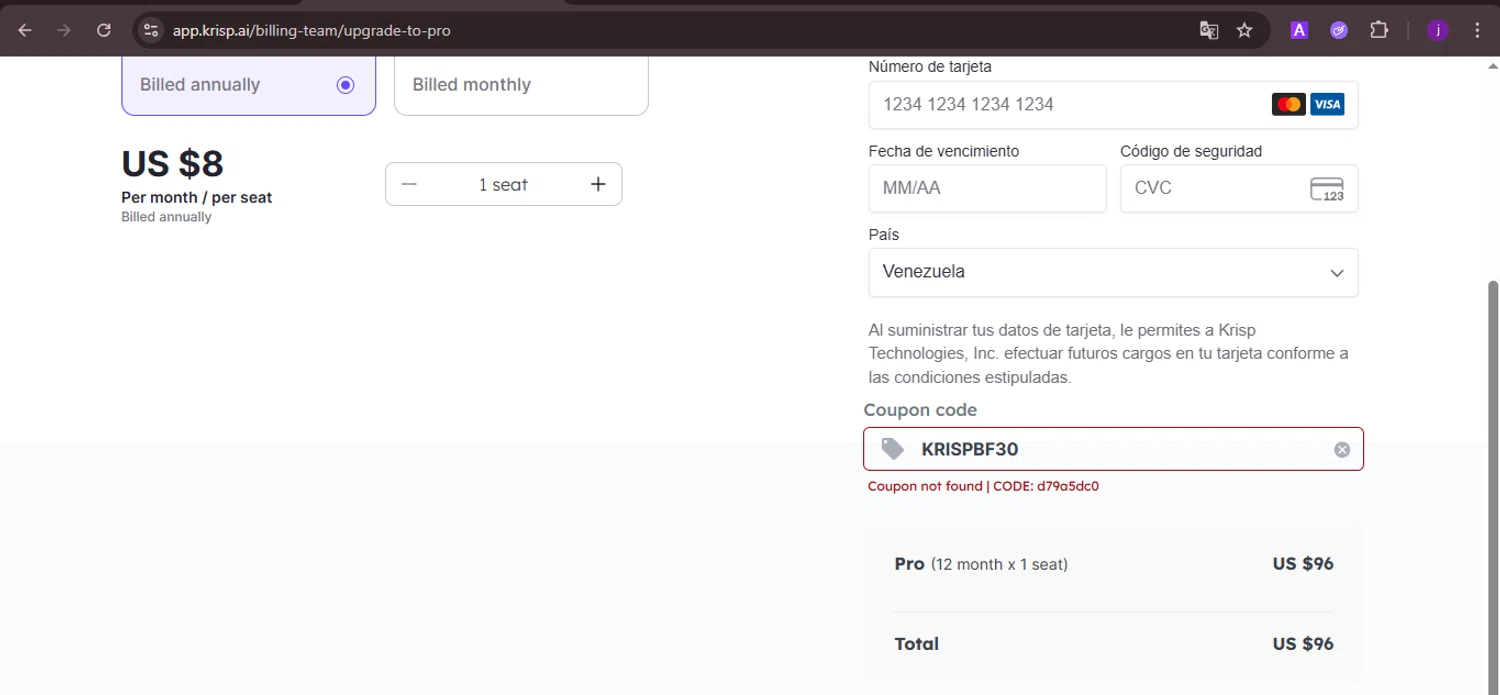Click the 'Pro (12 month x 1 seat)' line
Viewport: 1500px width, 695px height.
click(x=981, y=564)
